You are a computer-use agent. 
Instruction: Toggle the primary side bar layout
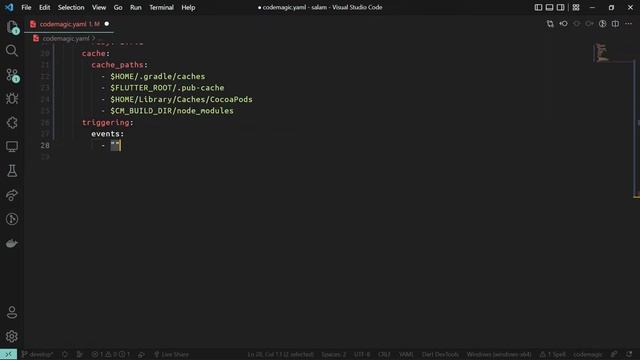538,7
